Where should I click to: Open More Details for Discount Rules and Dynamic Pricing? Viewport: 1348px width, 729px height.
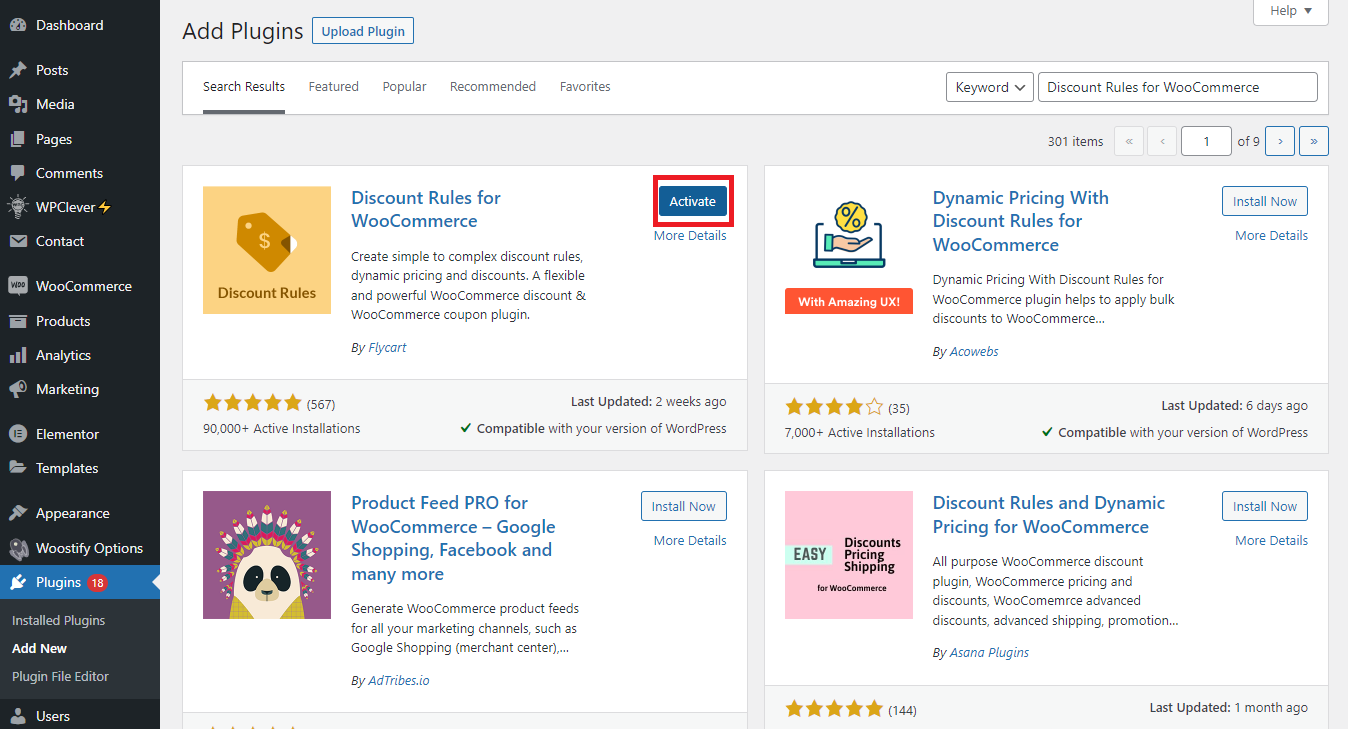click(x=1271, y=541)
